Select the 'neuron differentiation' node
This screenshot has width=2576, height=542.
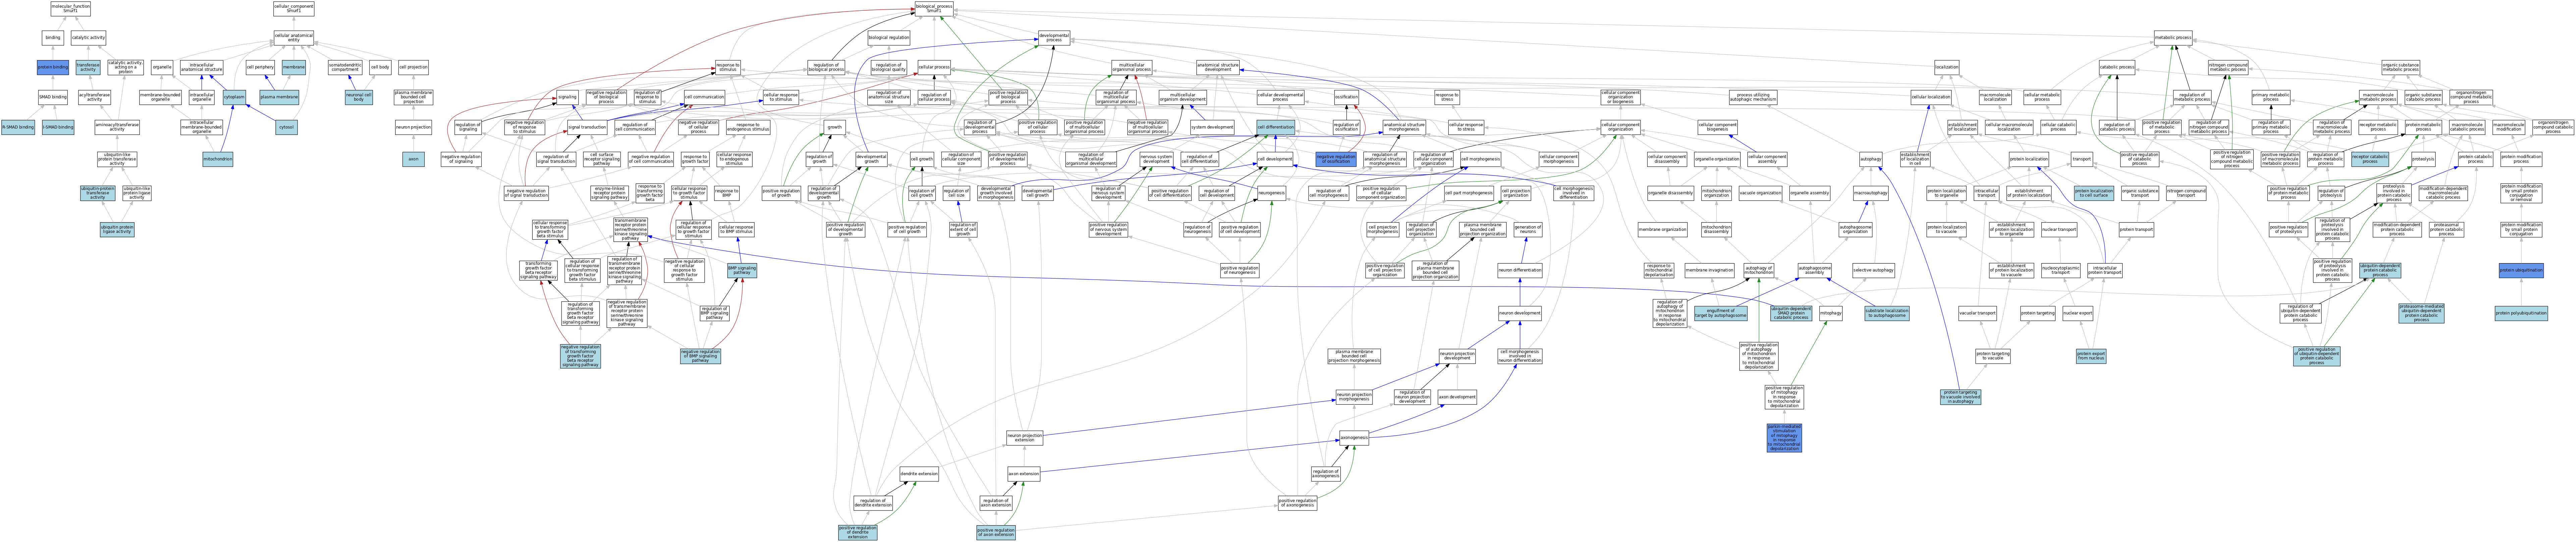coord(1520,270)
